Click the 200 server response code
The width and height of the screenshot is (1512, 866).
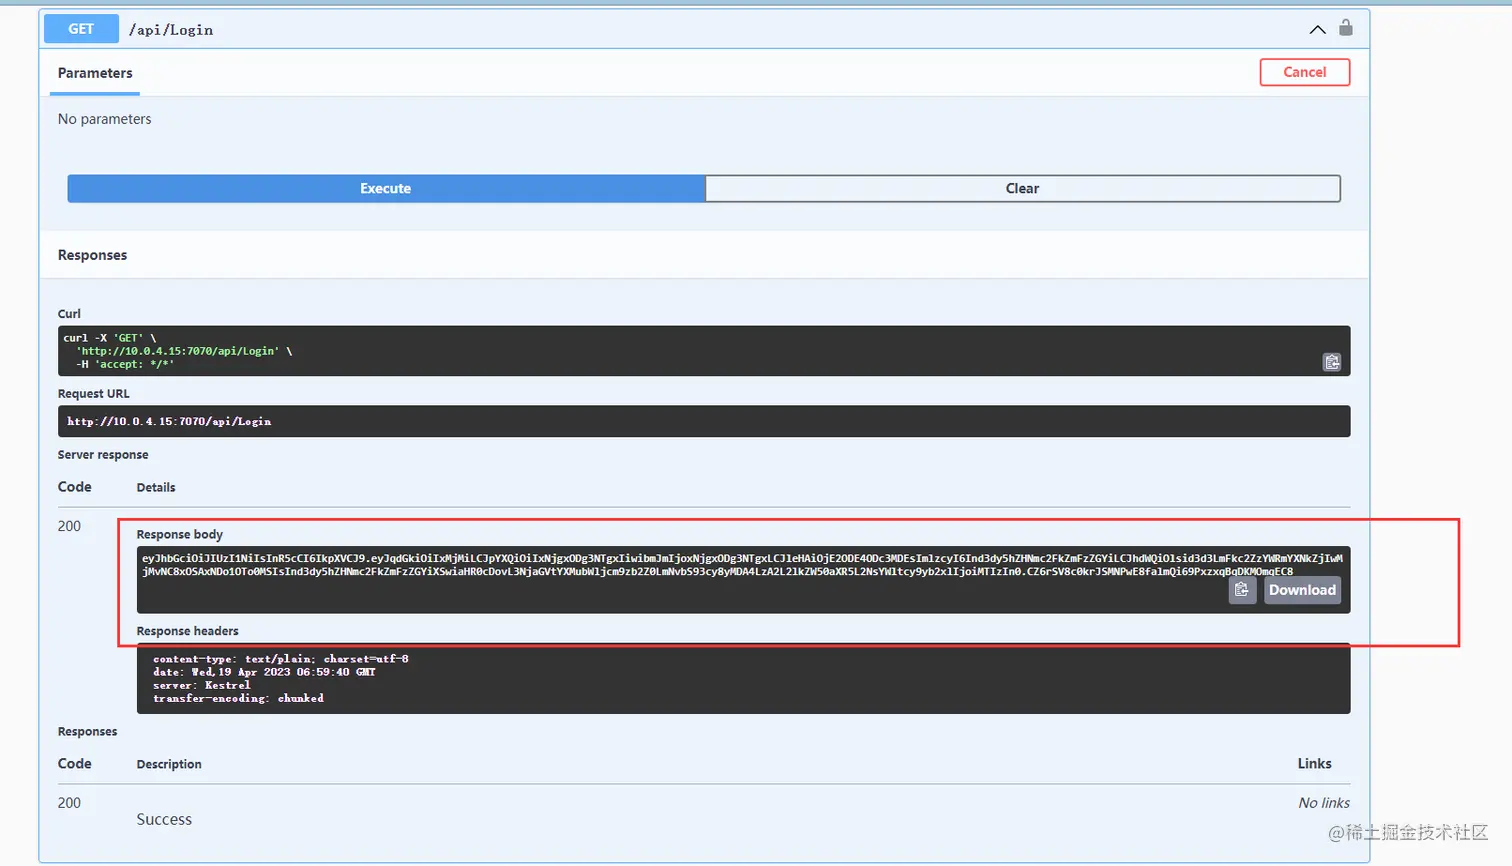point(69,526)
